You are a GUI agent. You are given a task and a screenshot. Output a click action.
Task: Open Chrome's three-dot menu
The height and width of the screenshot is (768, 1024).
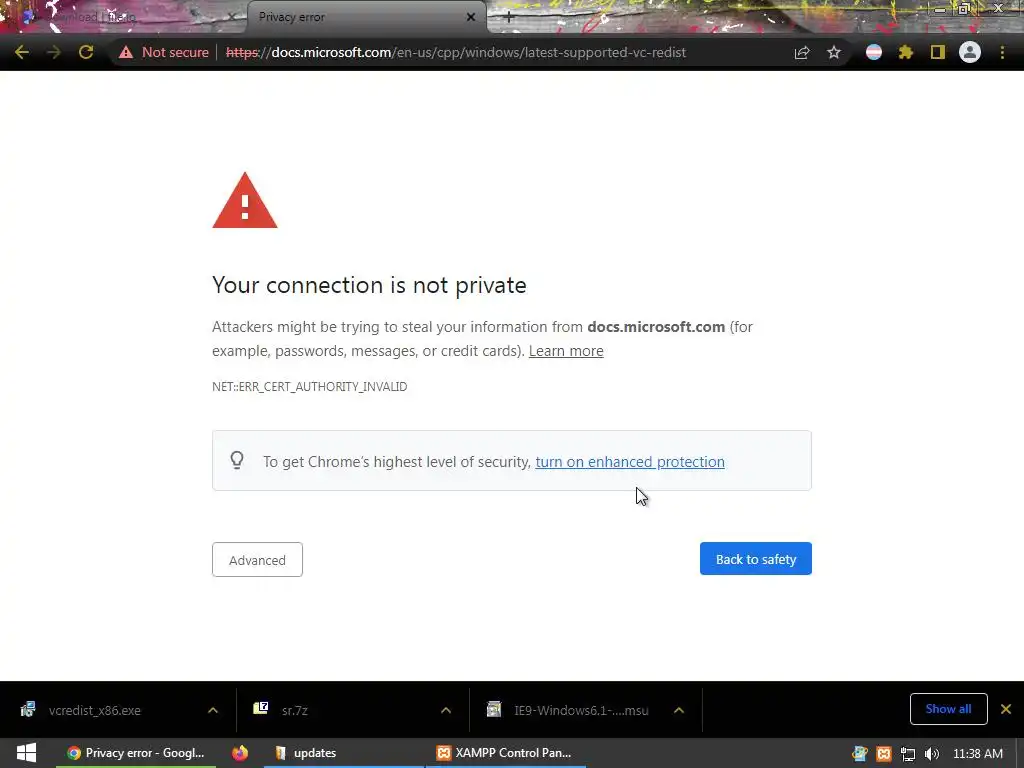pyautogui.click(x=1002, y=52)
